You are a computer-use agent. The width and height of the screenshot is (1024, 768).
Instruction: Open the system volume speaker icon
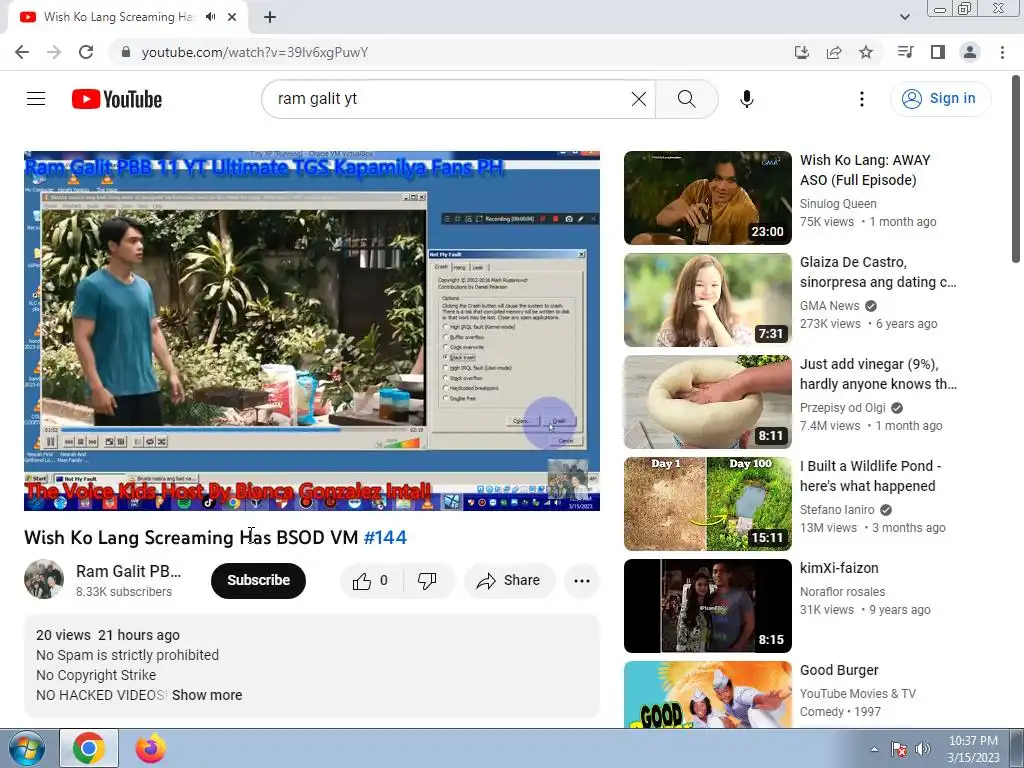pos(923,749)
